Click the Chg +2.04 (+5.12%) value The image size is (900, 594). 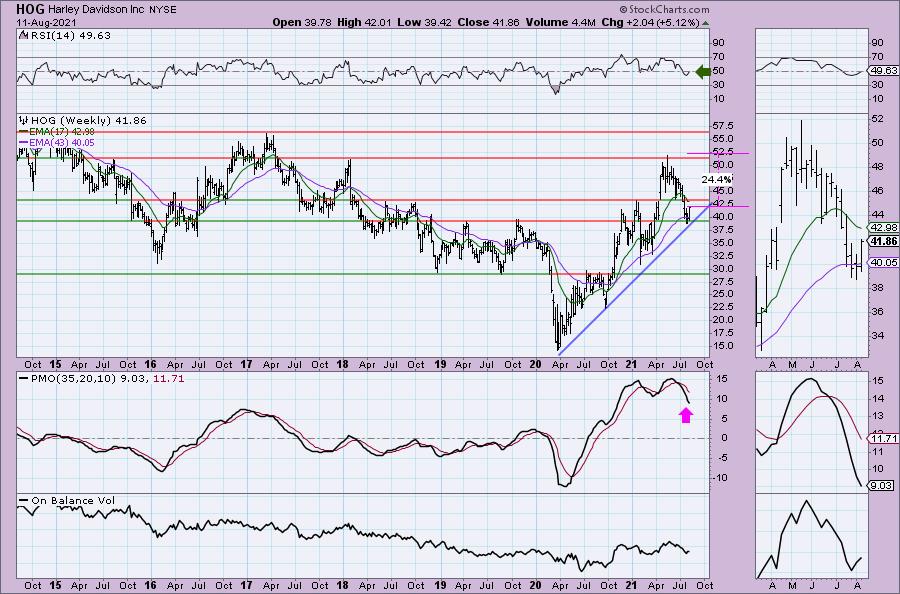pos(650,22)
